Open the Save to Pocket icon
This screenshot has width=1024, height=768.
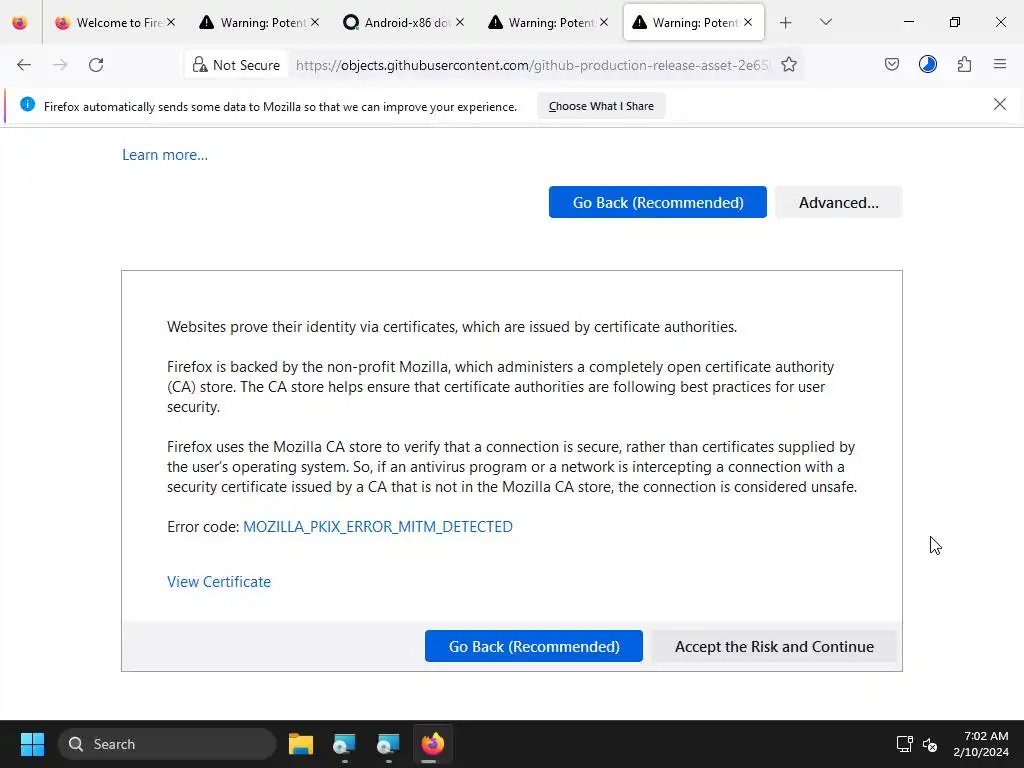click(x=891, y=64)
